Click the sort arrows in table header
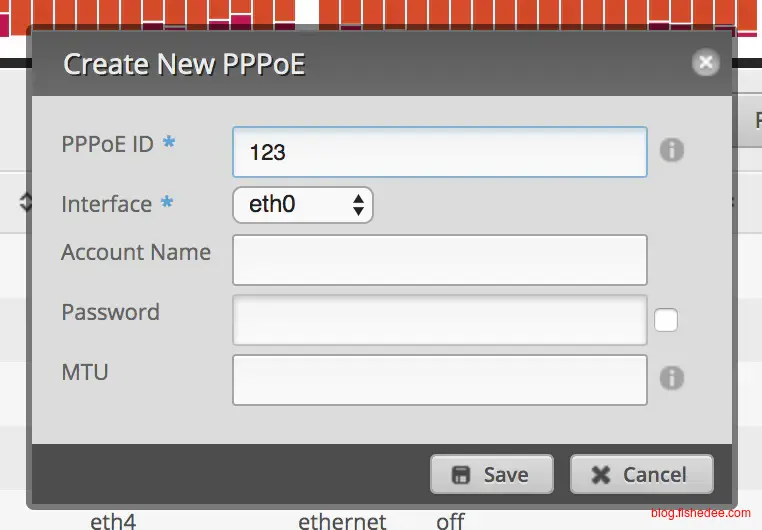This screenshot has height=530, width=762. coord(25,203)
